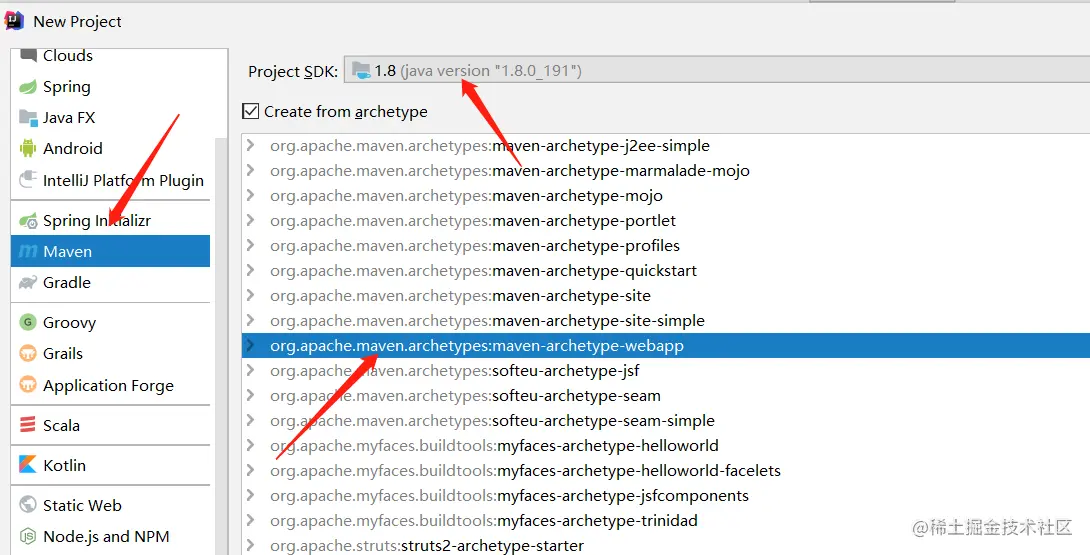Click the Static Web globe icon
Screen dimensions: 1090x555
[x=28, y=504]
